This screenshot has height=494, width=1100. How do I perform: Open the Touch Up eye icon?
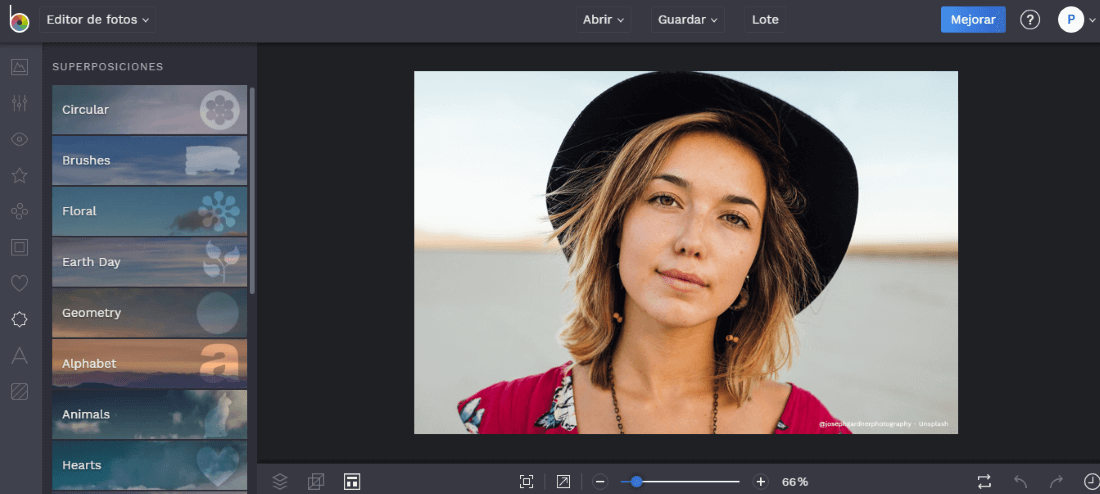pyautogui.click(x=19, y=139)
